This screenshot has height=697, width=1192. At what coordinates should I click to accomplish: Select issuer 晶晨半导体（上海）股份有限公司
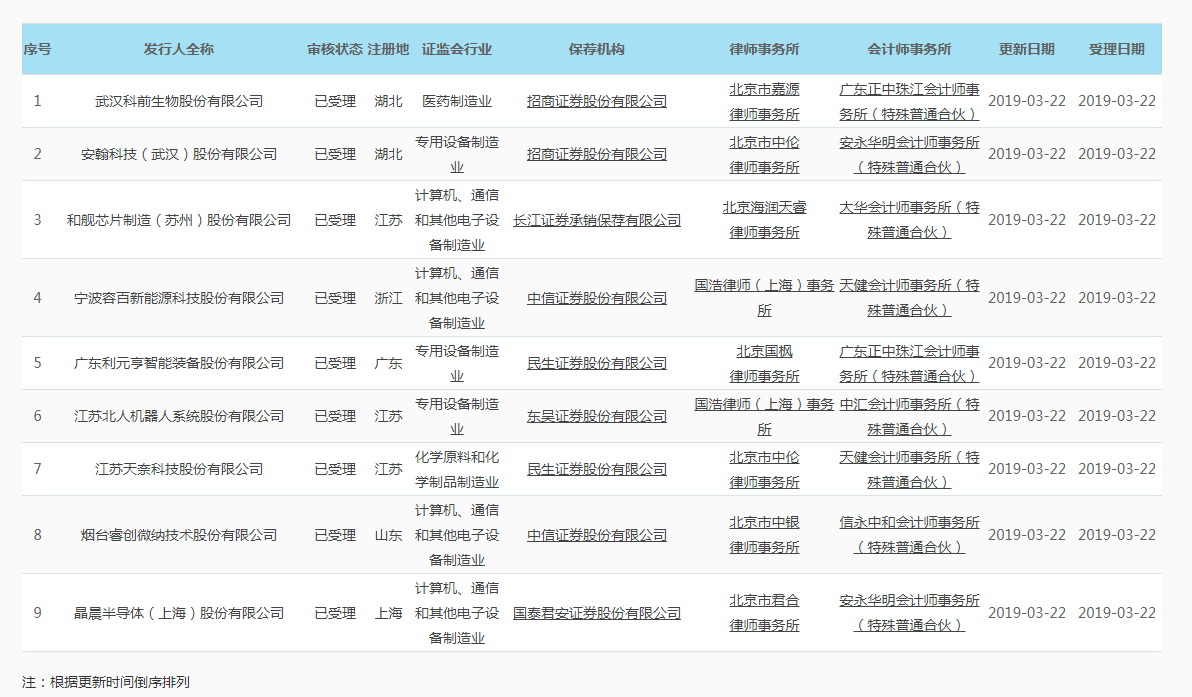(179, 613)
